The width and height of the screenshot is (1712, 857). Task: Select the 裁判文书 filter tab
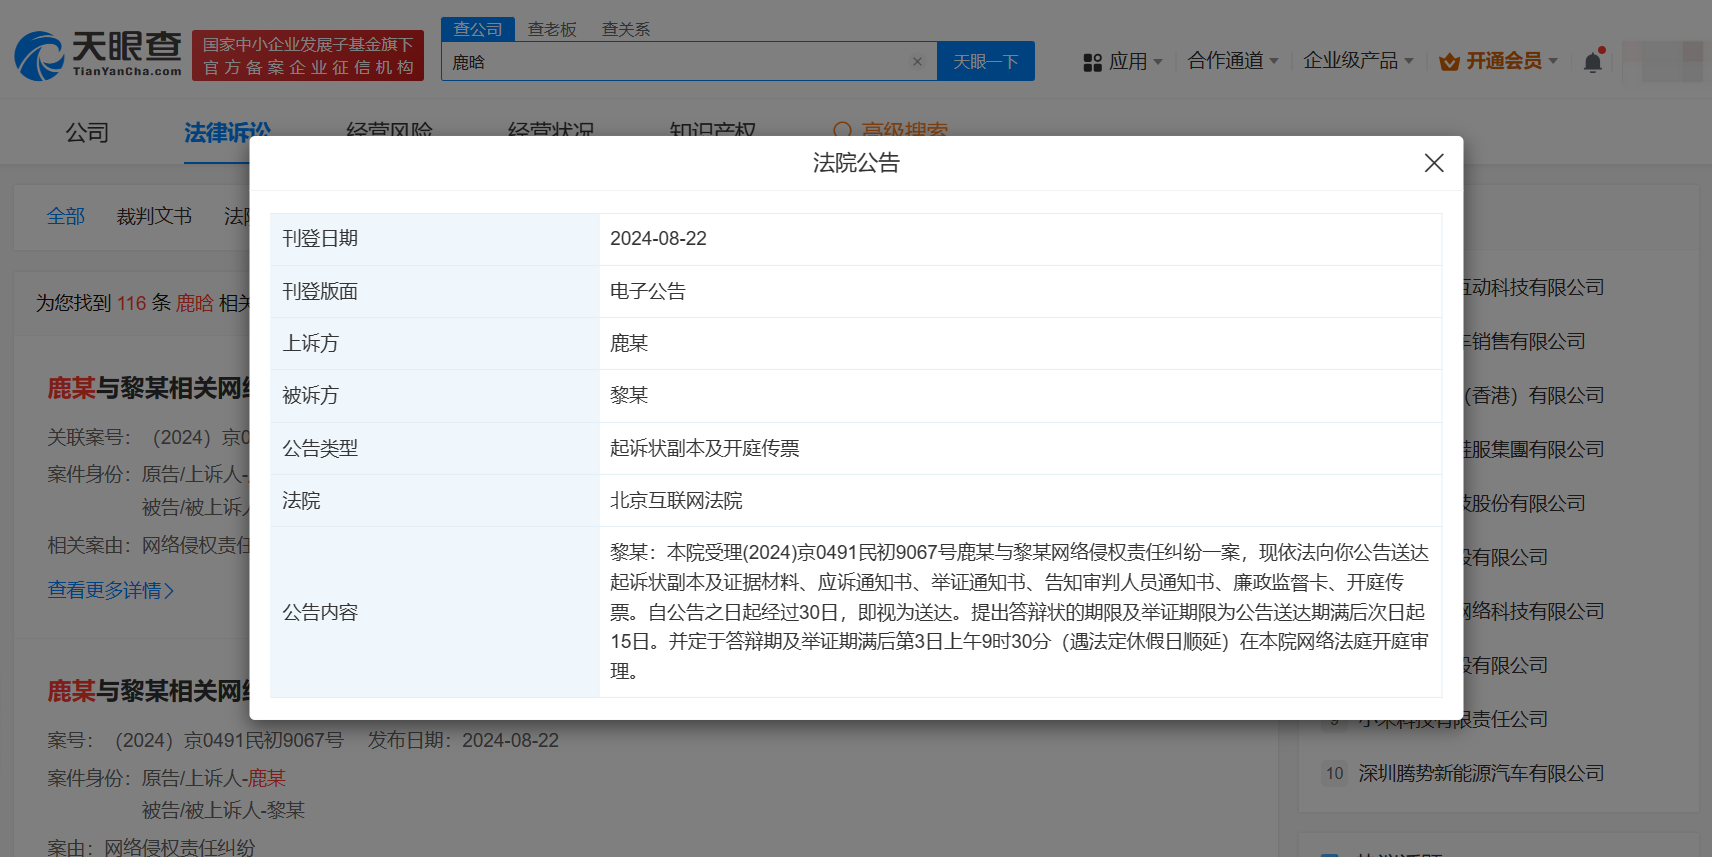click(154, 216)
